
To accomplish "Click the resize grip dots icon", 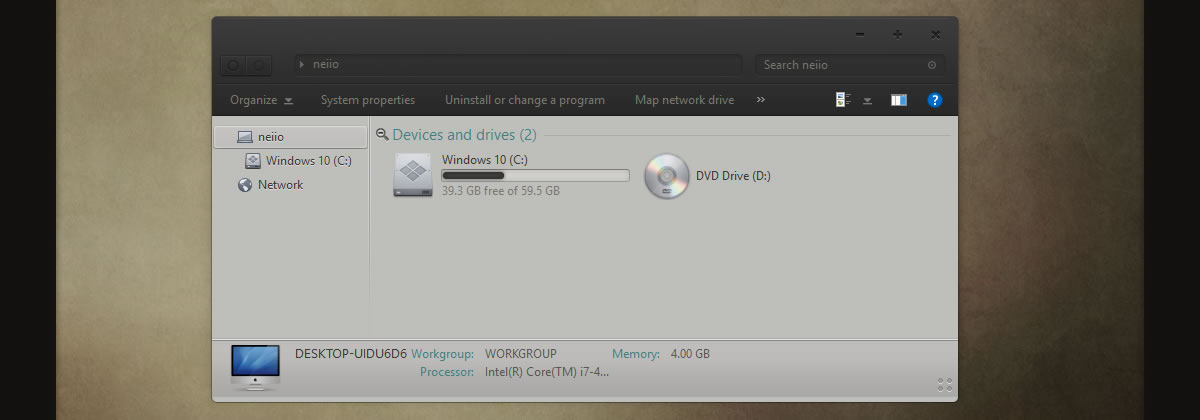I will (x=945, y=385).
